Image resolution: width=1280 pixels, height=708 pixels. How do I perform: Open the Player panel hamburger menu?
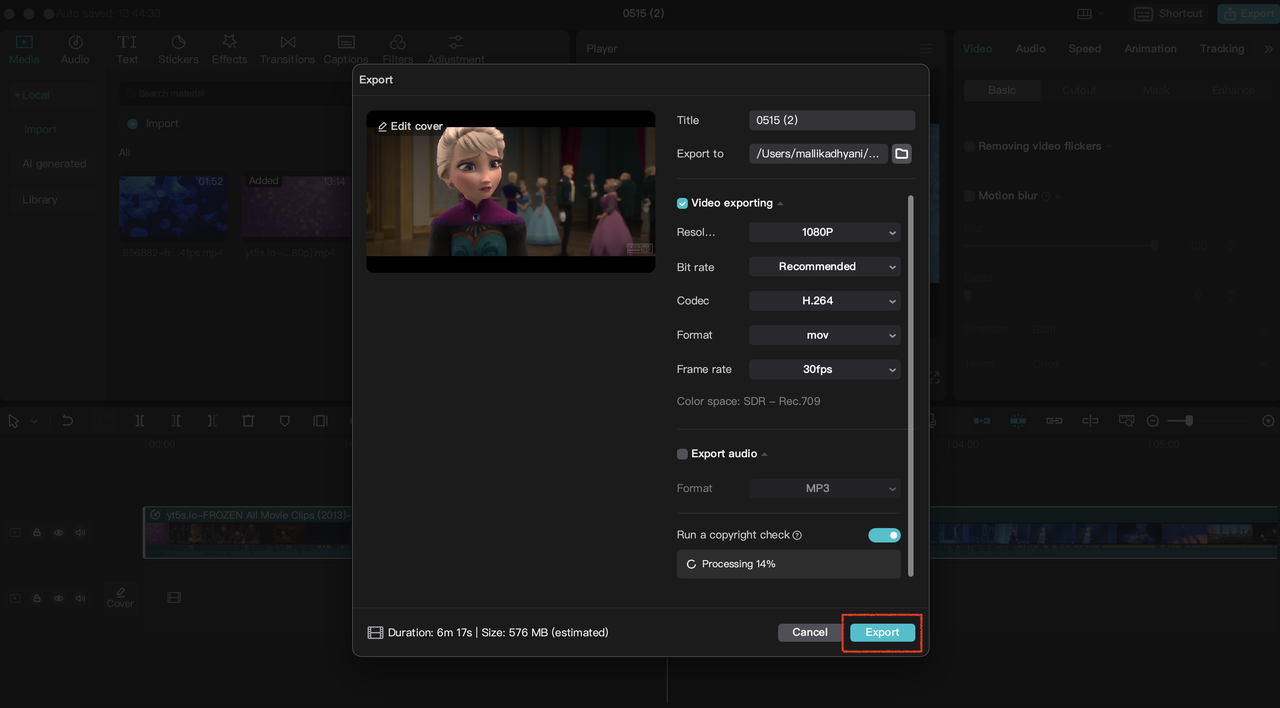[x=926, y=49]
